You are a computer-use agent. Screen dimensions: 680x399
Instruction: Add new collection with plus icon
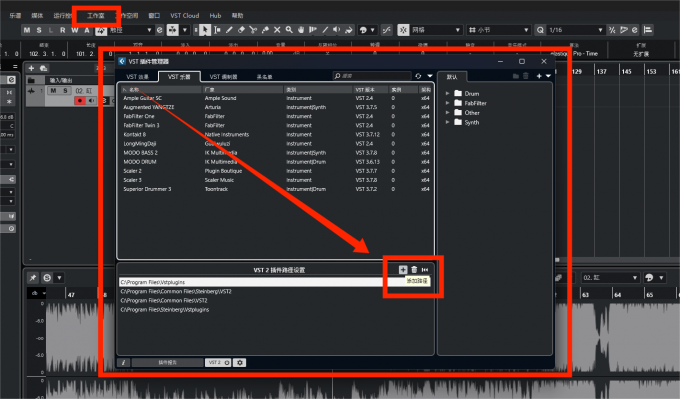(x=539, y=76)
